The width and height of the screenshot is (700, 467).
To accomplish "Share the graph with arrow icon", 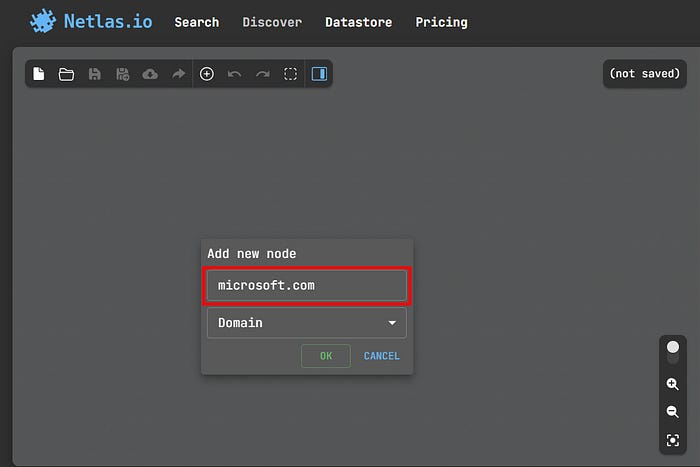I will (x=178, y=74).
